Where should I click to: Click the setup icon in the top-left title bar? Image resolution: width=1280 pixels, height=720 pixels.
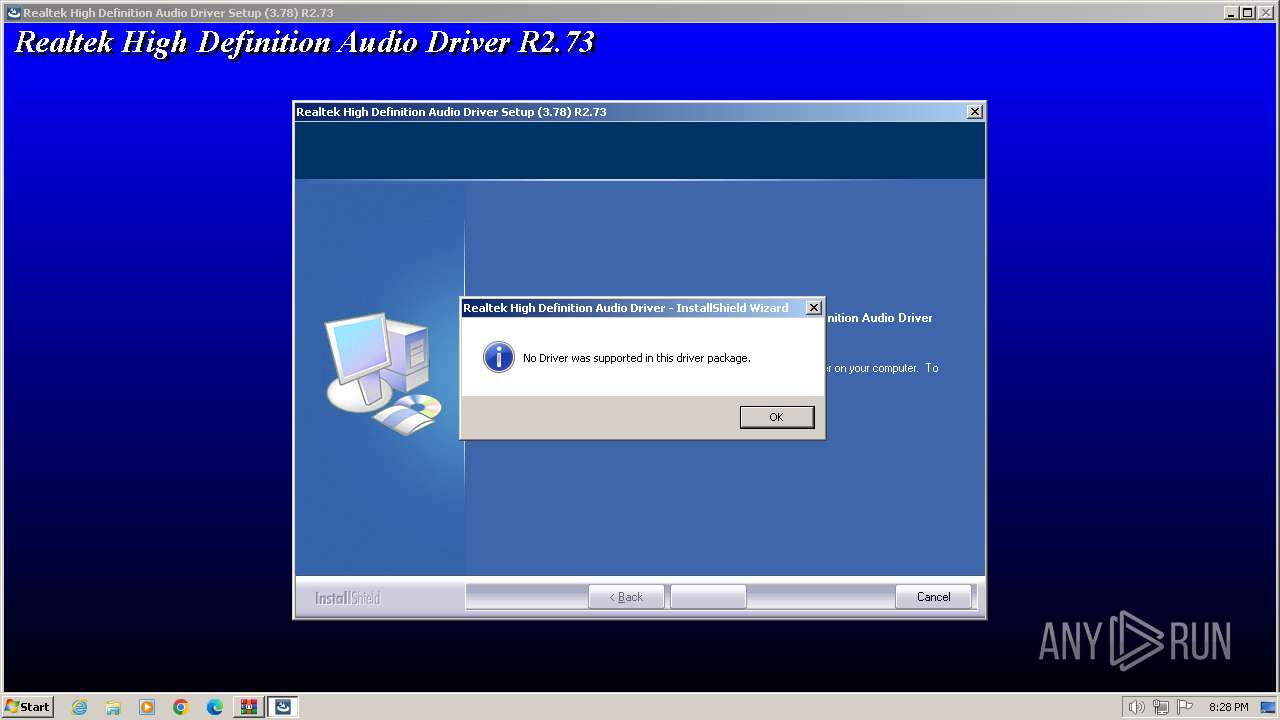13,12
